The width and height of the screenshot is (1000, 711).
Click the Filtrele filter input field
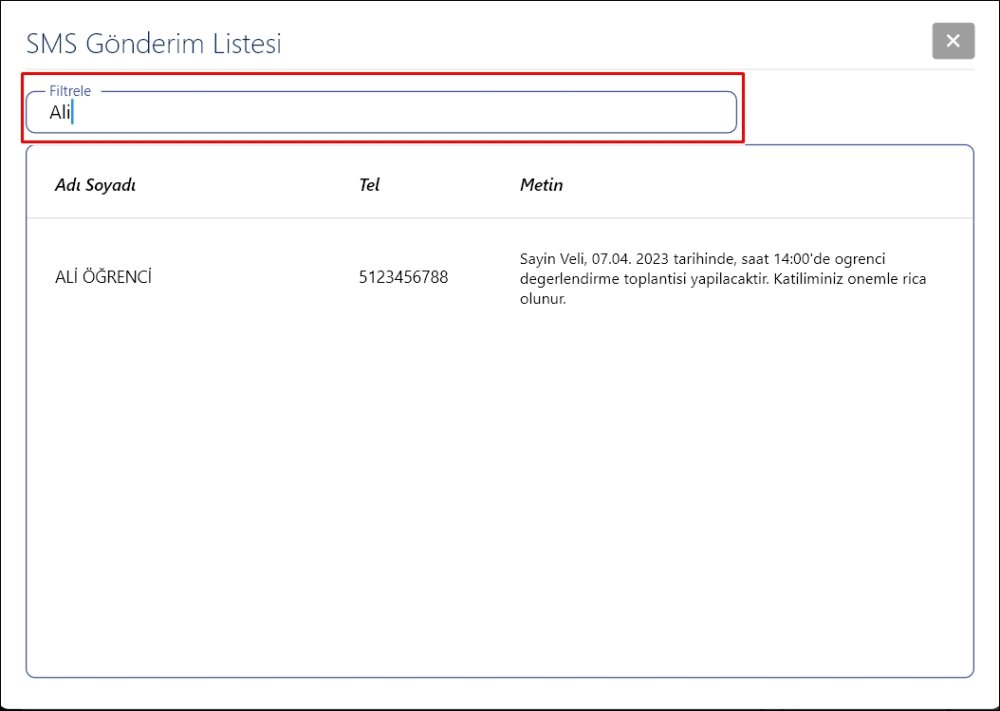(x=381, y=112)
